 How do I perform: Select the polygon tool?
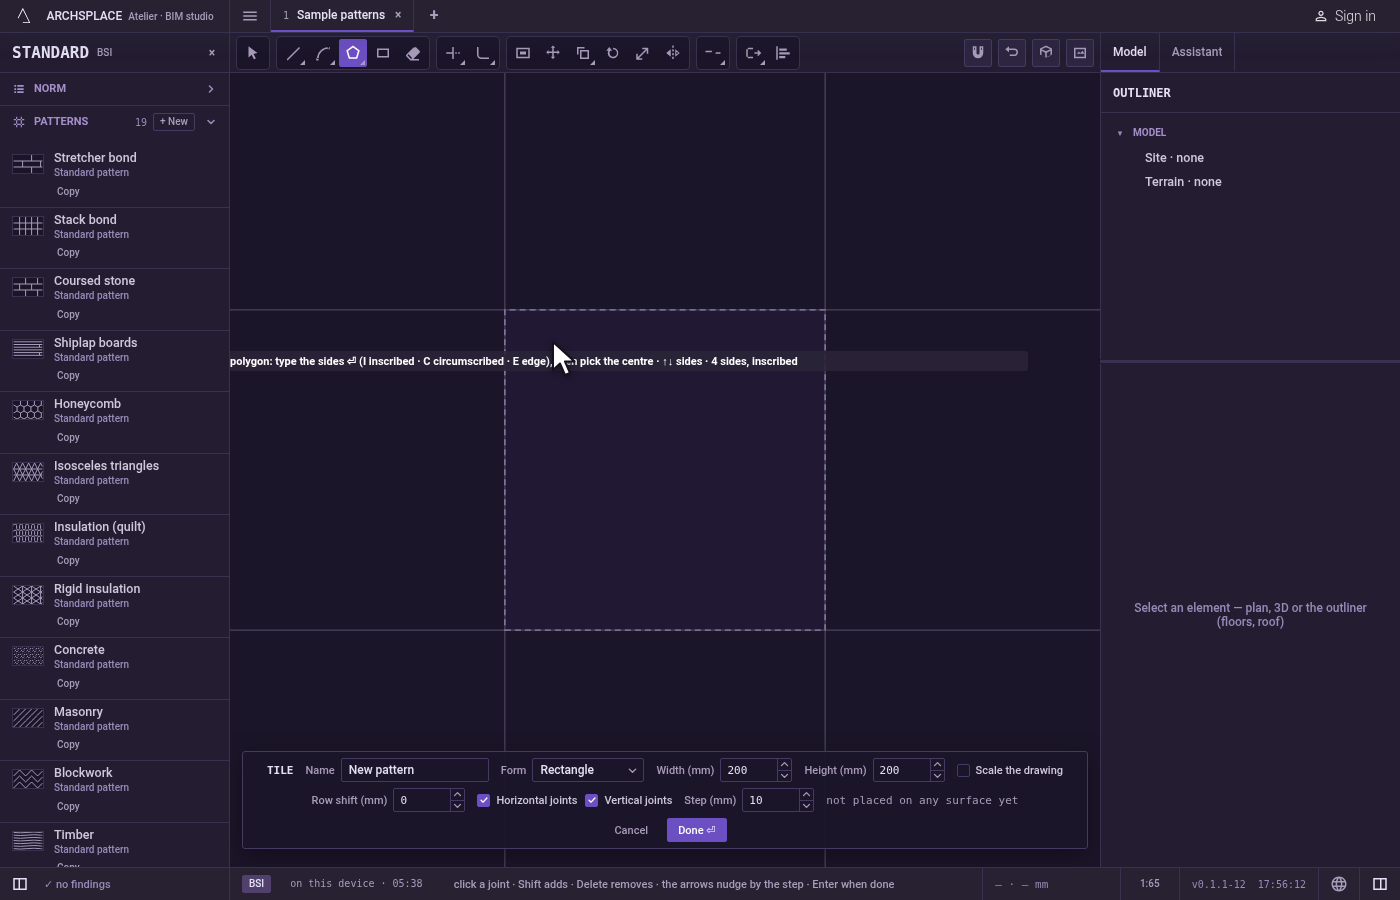[x=353, y=53]
